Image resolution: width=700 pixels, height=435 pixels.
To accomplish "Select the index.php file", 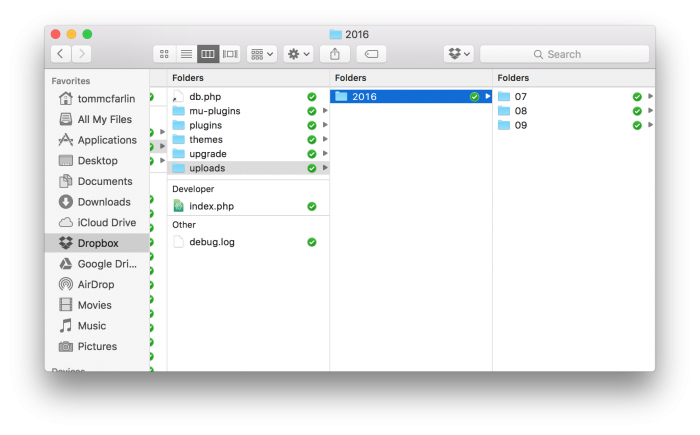I will pos(249,206).
